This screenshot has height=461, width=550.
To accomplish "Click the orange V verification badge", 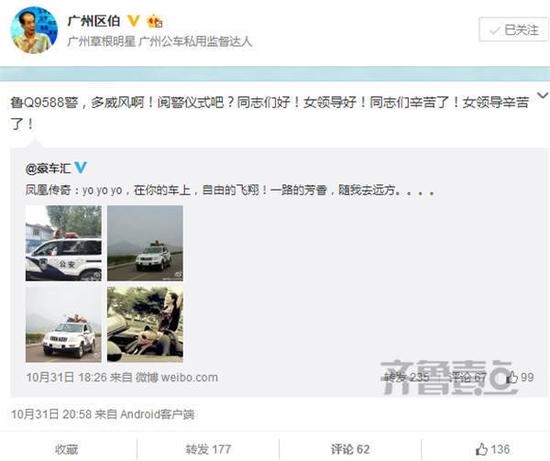I will [133, 21].
